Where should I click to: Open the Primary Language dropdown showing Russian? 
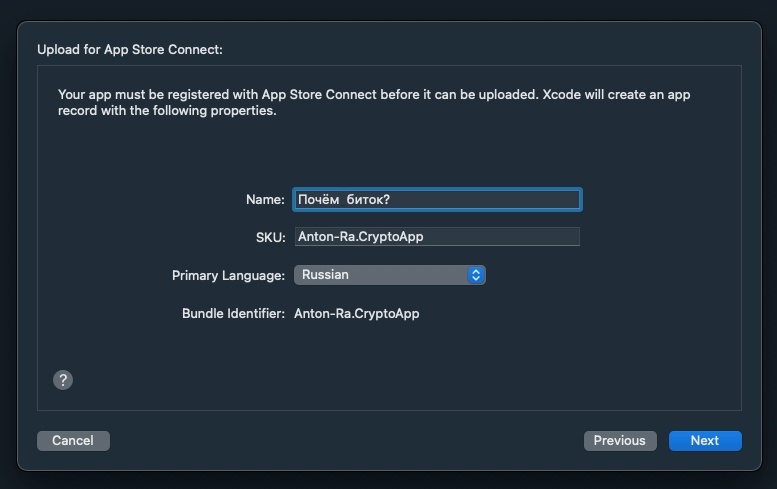click(x=389, y=275)
